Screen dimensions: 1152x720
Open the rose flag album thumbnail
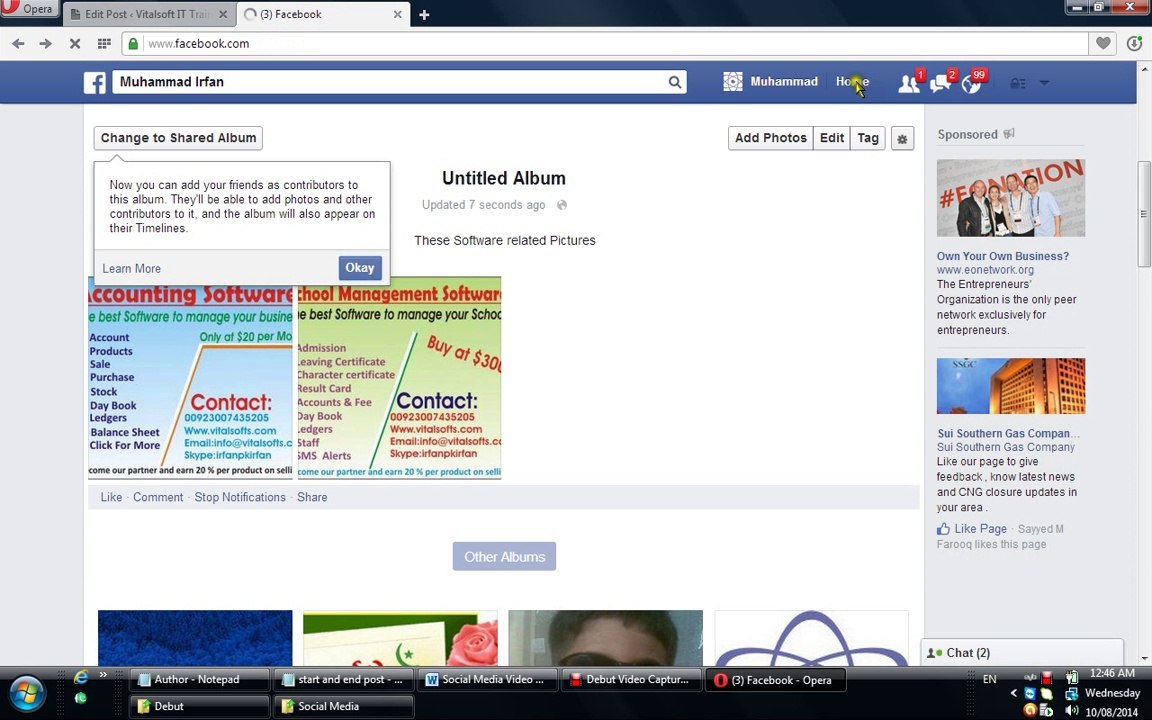tap(400, 638)
